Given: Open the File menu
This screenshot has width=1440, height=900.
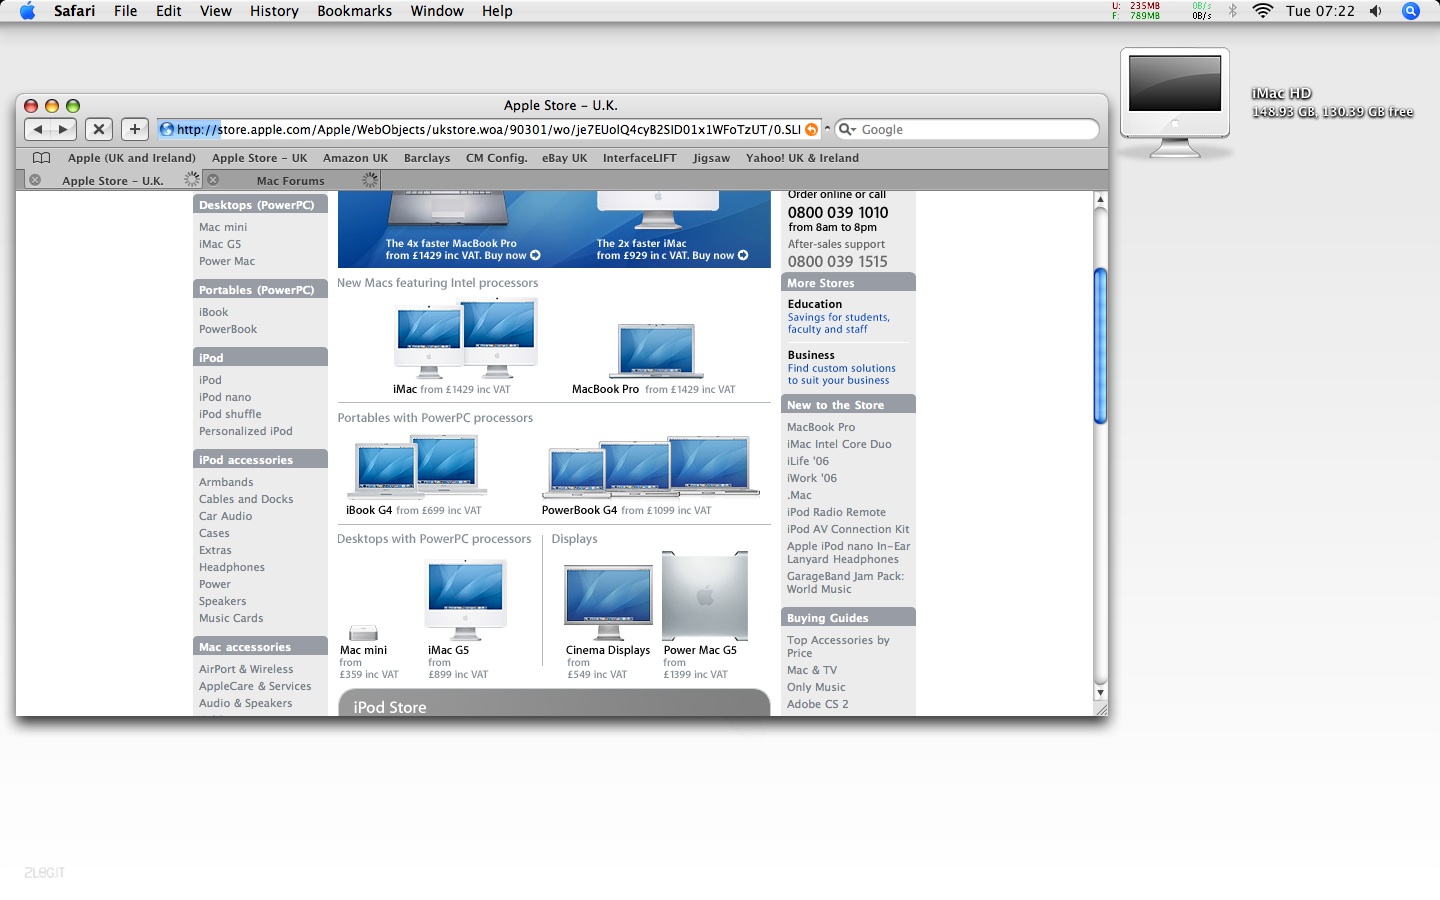Looking at the screenshot, I should (126, 11).
